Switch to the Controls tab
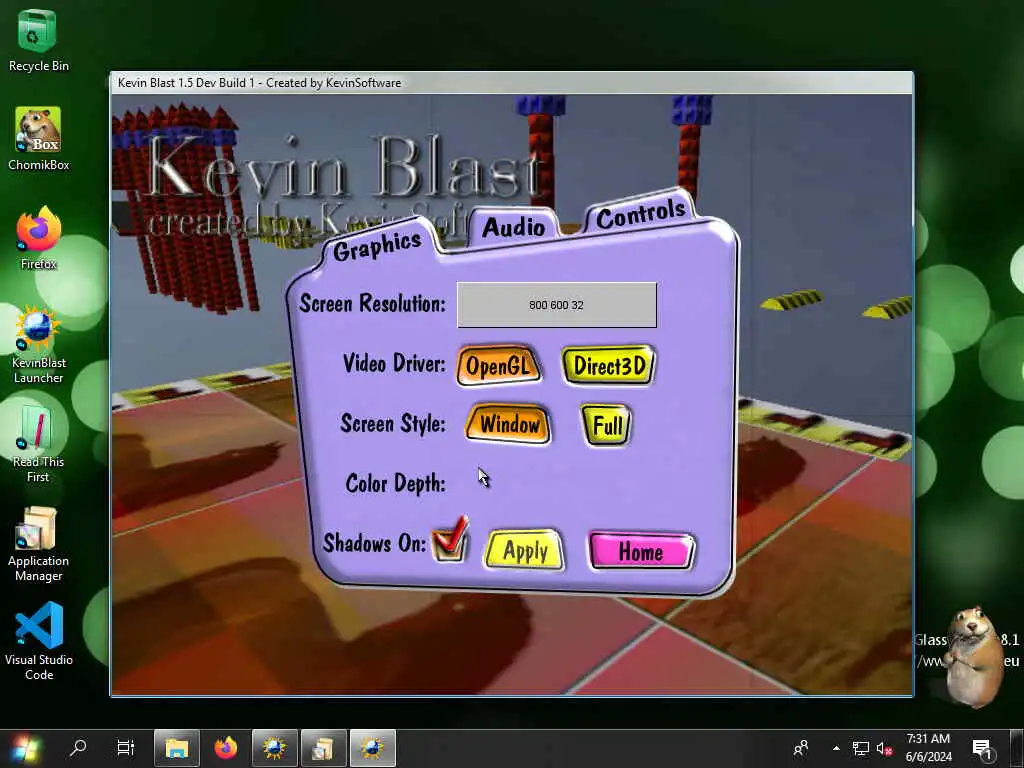The width and height of the screenshot is (1024, 768). pos(641,213)
